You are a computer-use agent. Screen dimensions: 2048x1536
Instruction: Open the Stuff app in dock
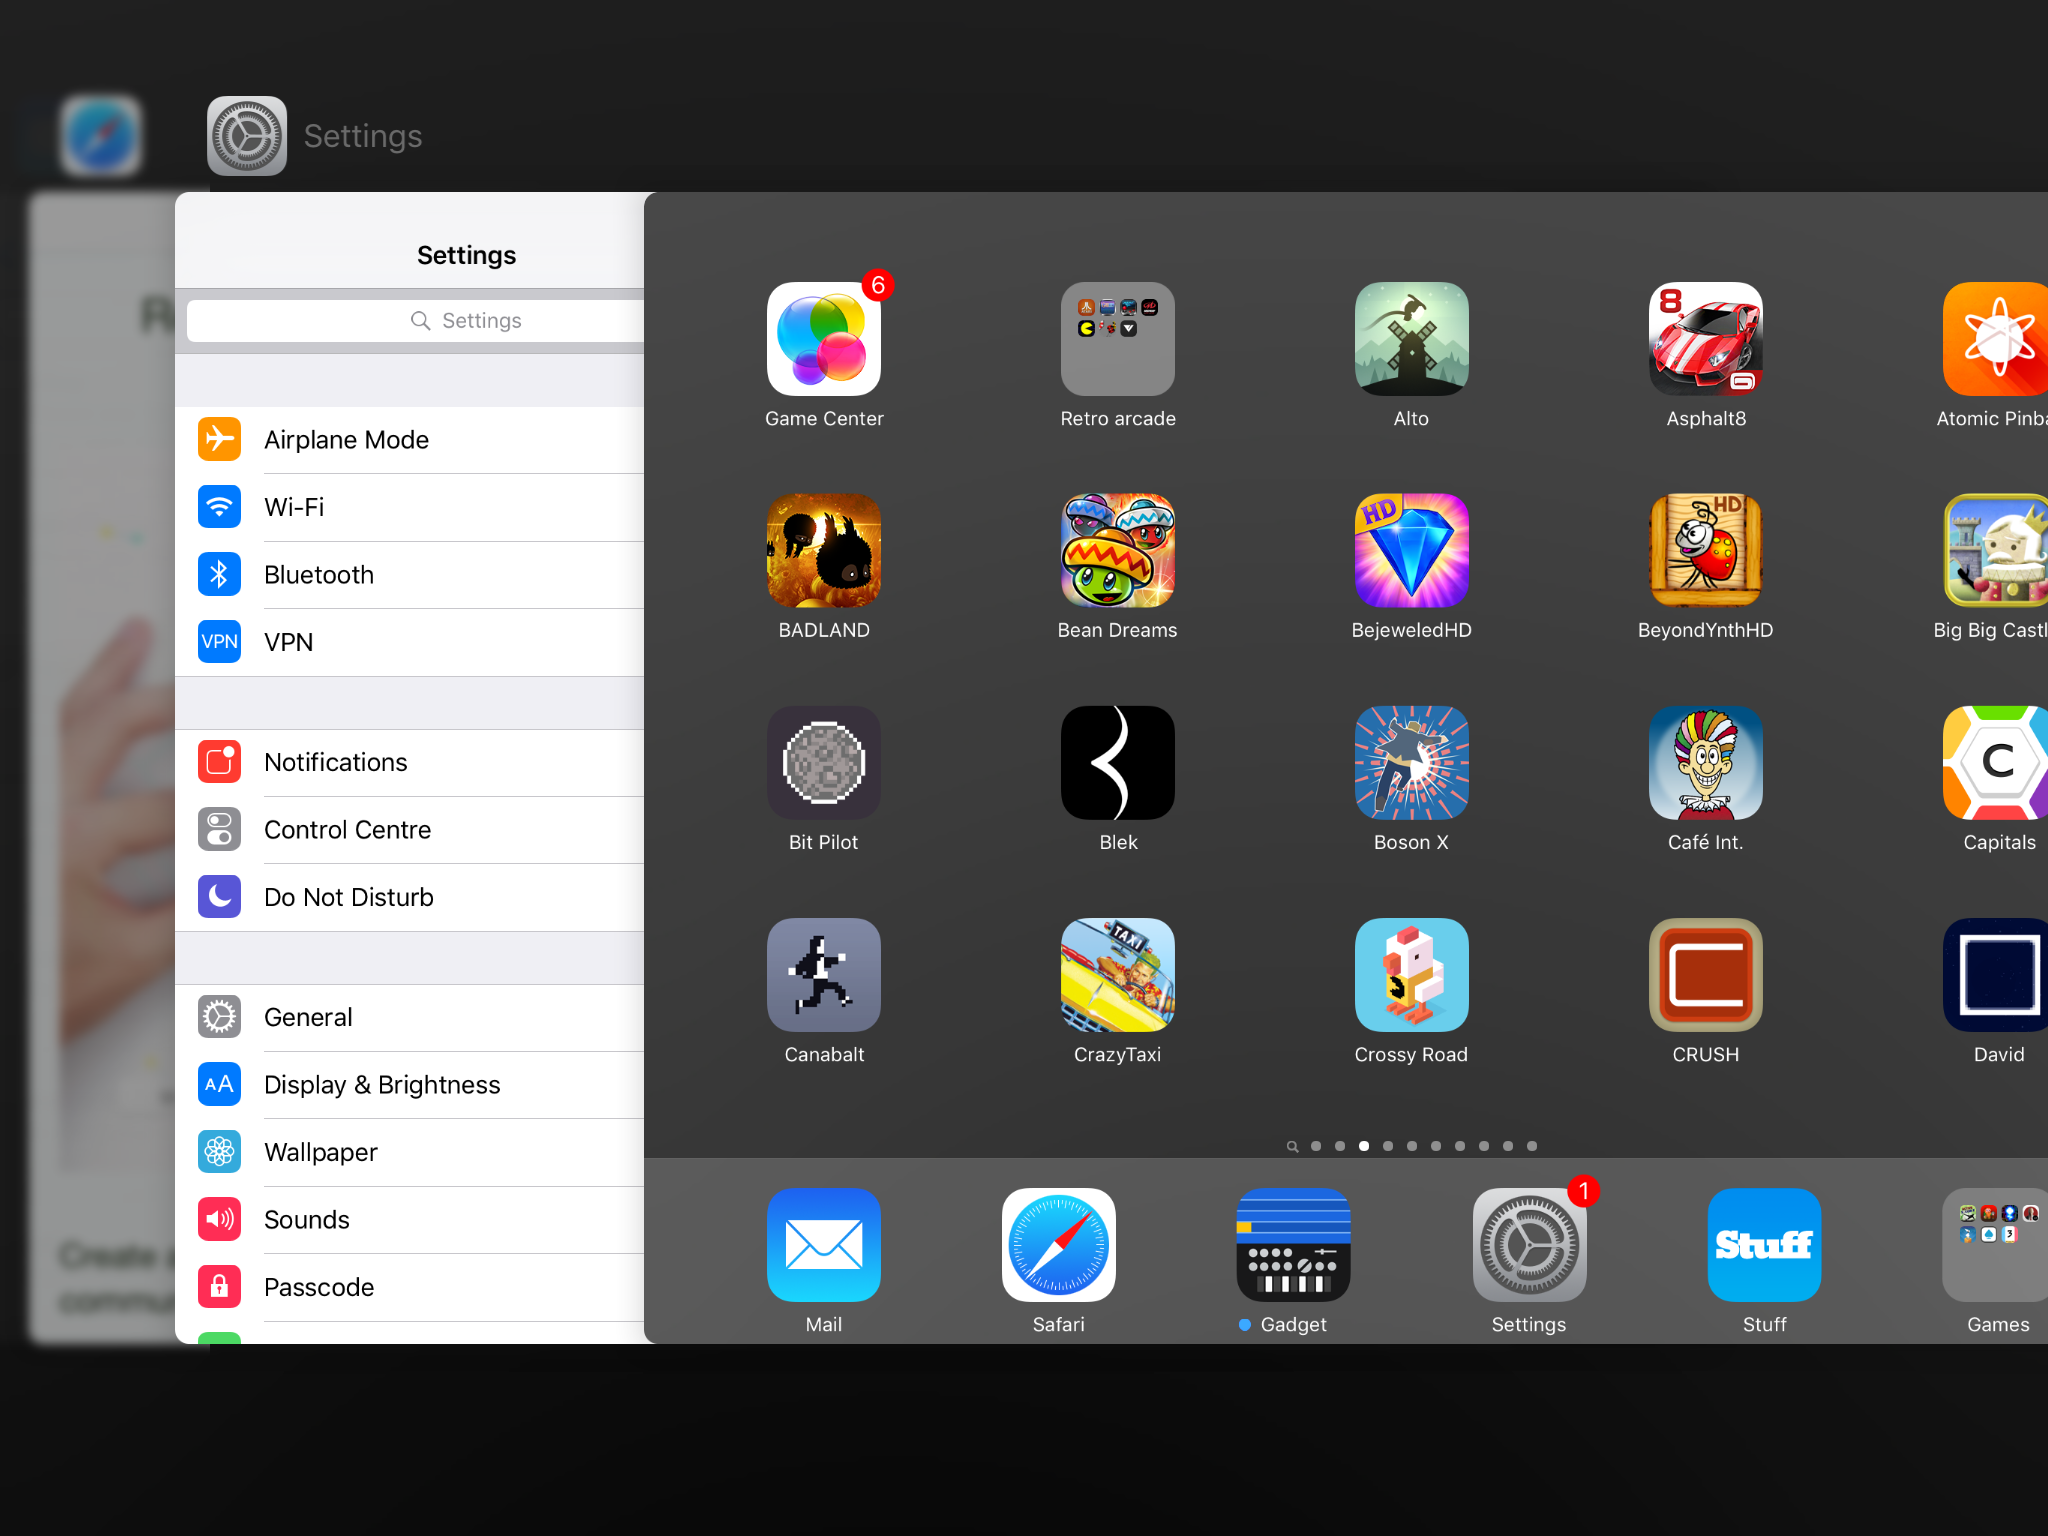point(1765,1245)
